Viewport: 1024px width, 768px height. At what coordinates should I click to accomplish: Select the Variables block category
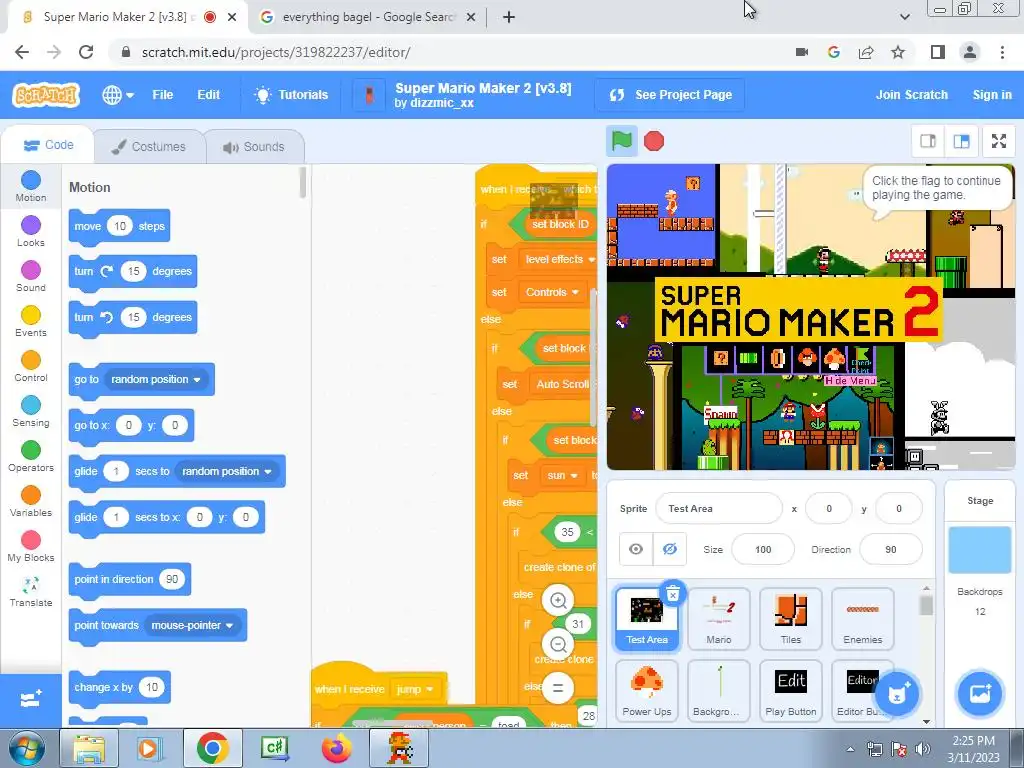pyautogui.click(x=31, y=502)
